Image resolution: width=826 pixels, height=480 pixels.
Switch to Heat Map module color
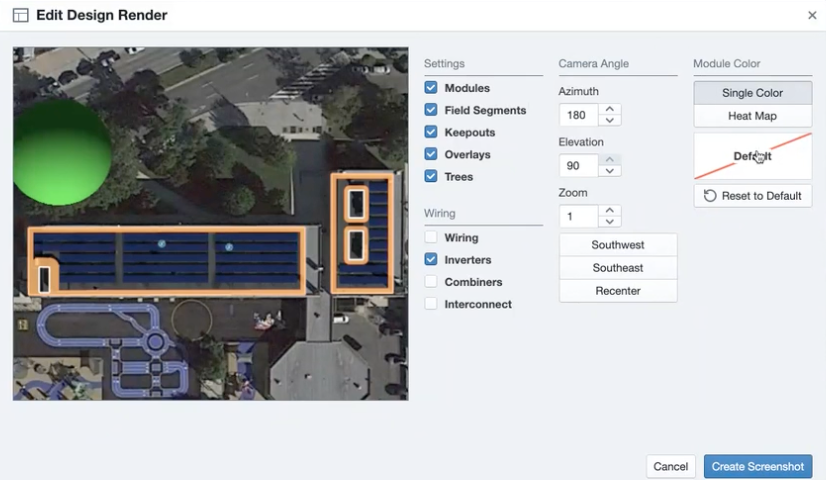point(752,116)
